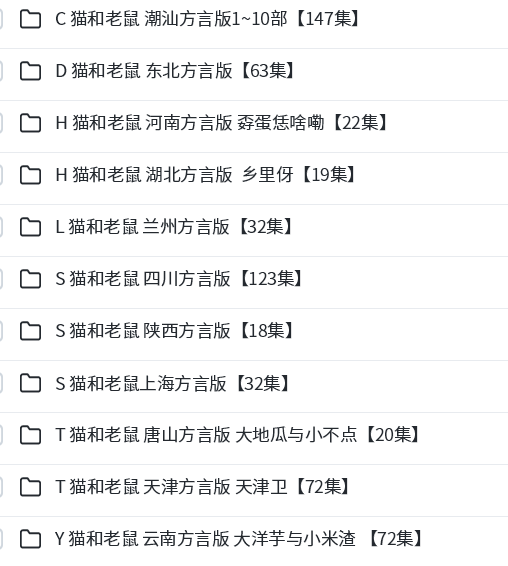Click folder icon of 唐山方言版【20集】
508x566 pixels.
point(30,435)
